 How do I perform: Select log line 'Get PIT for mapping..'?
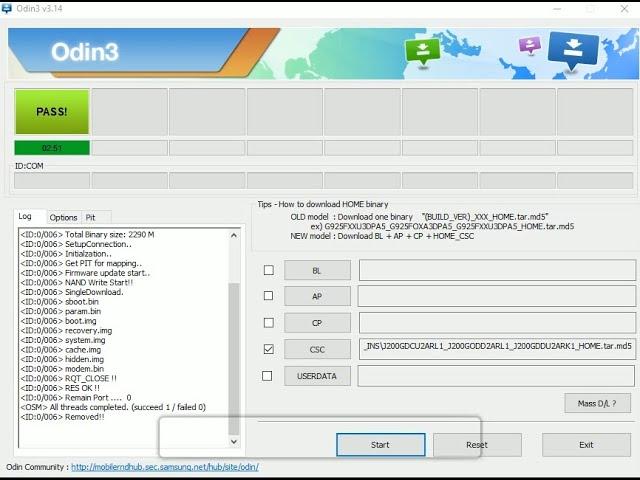coord(81,263)
